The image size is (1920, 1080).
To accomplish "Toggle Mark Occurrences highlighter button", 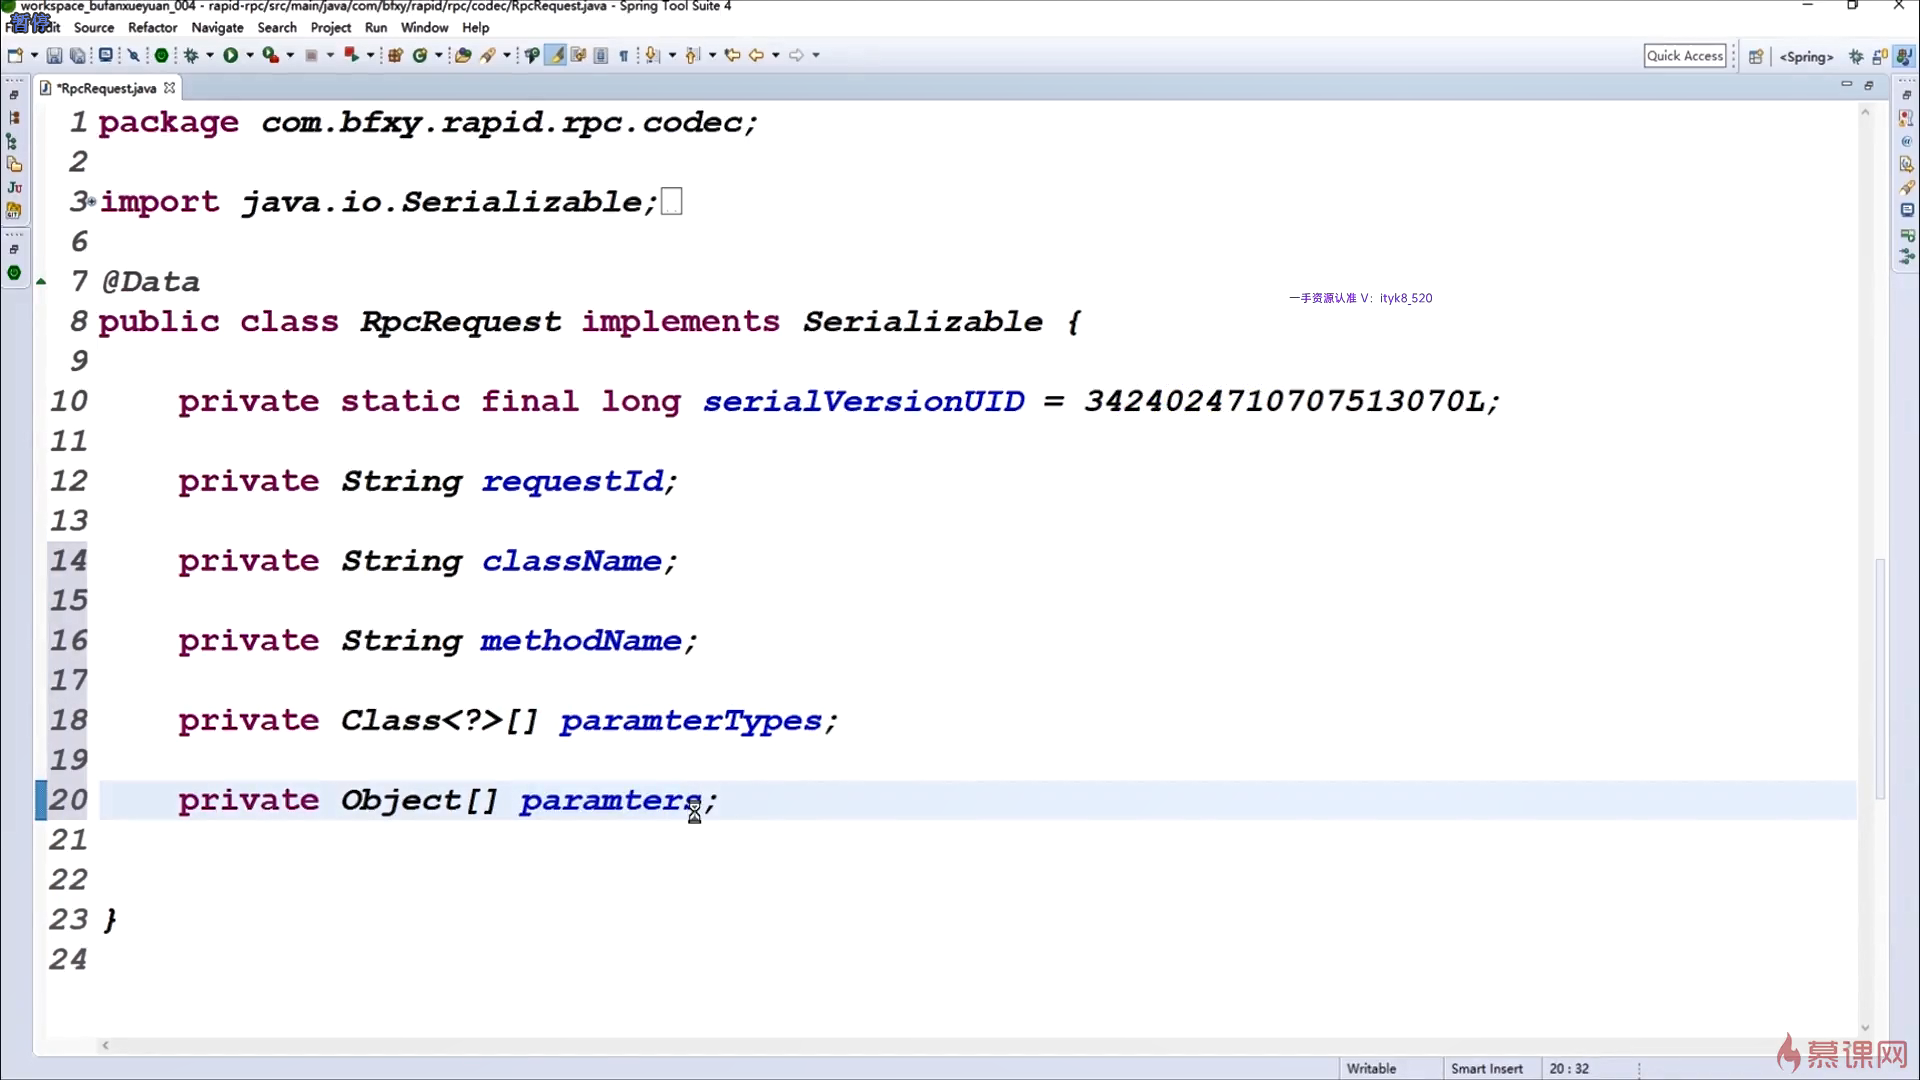I will click(x=555, y=55).
